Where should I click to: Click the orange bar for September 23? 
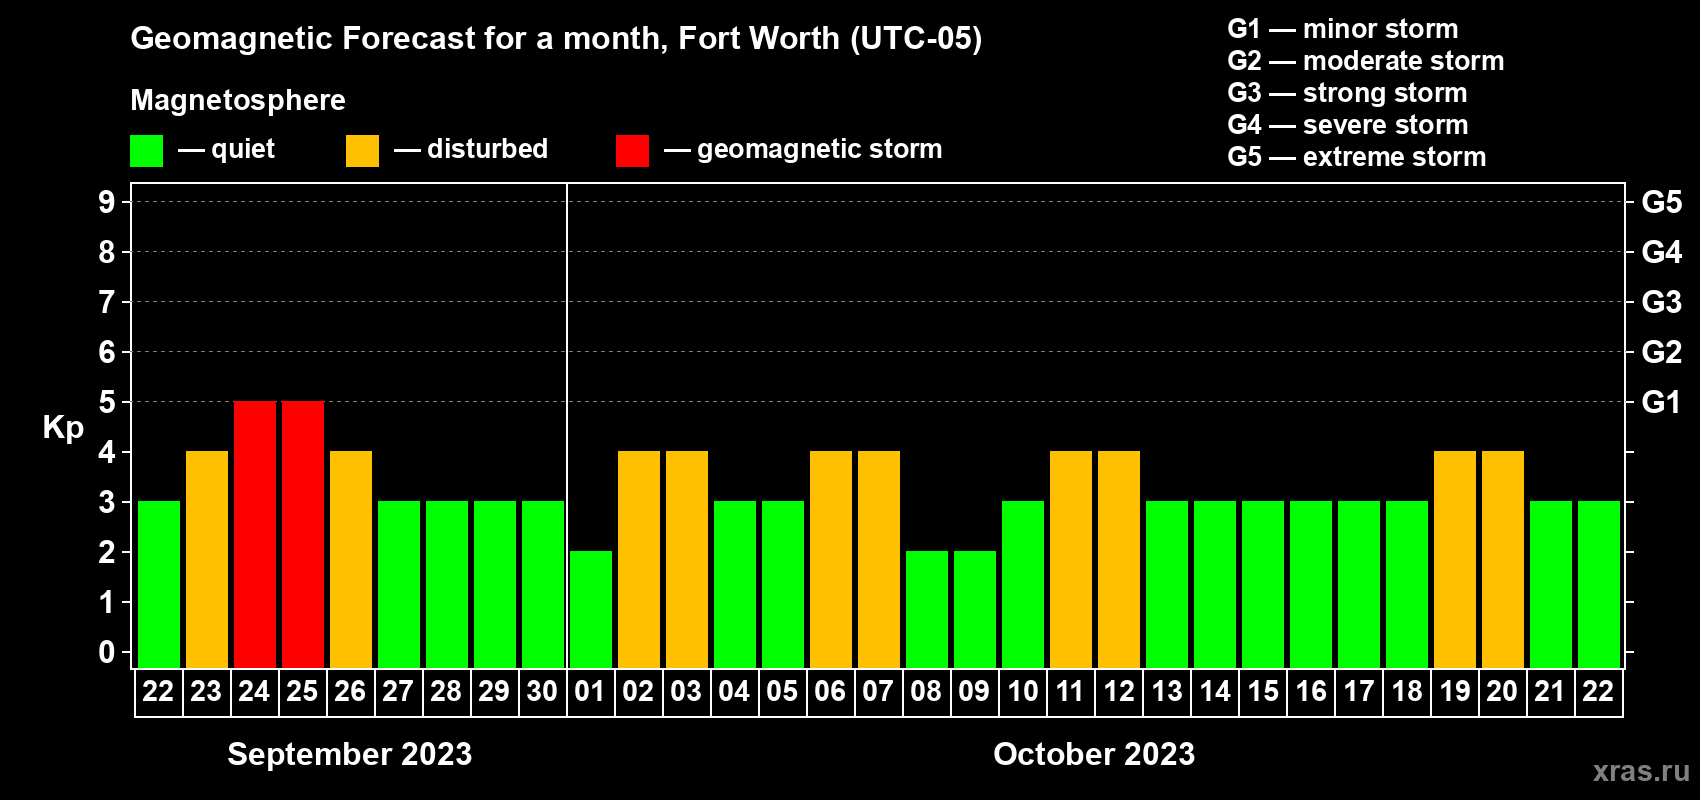[x=207, y=560]
